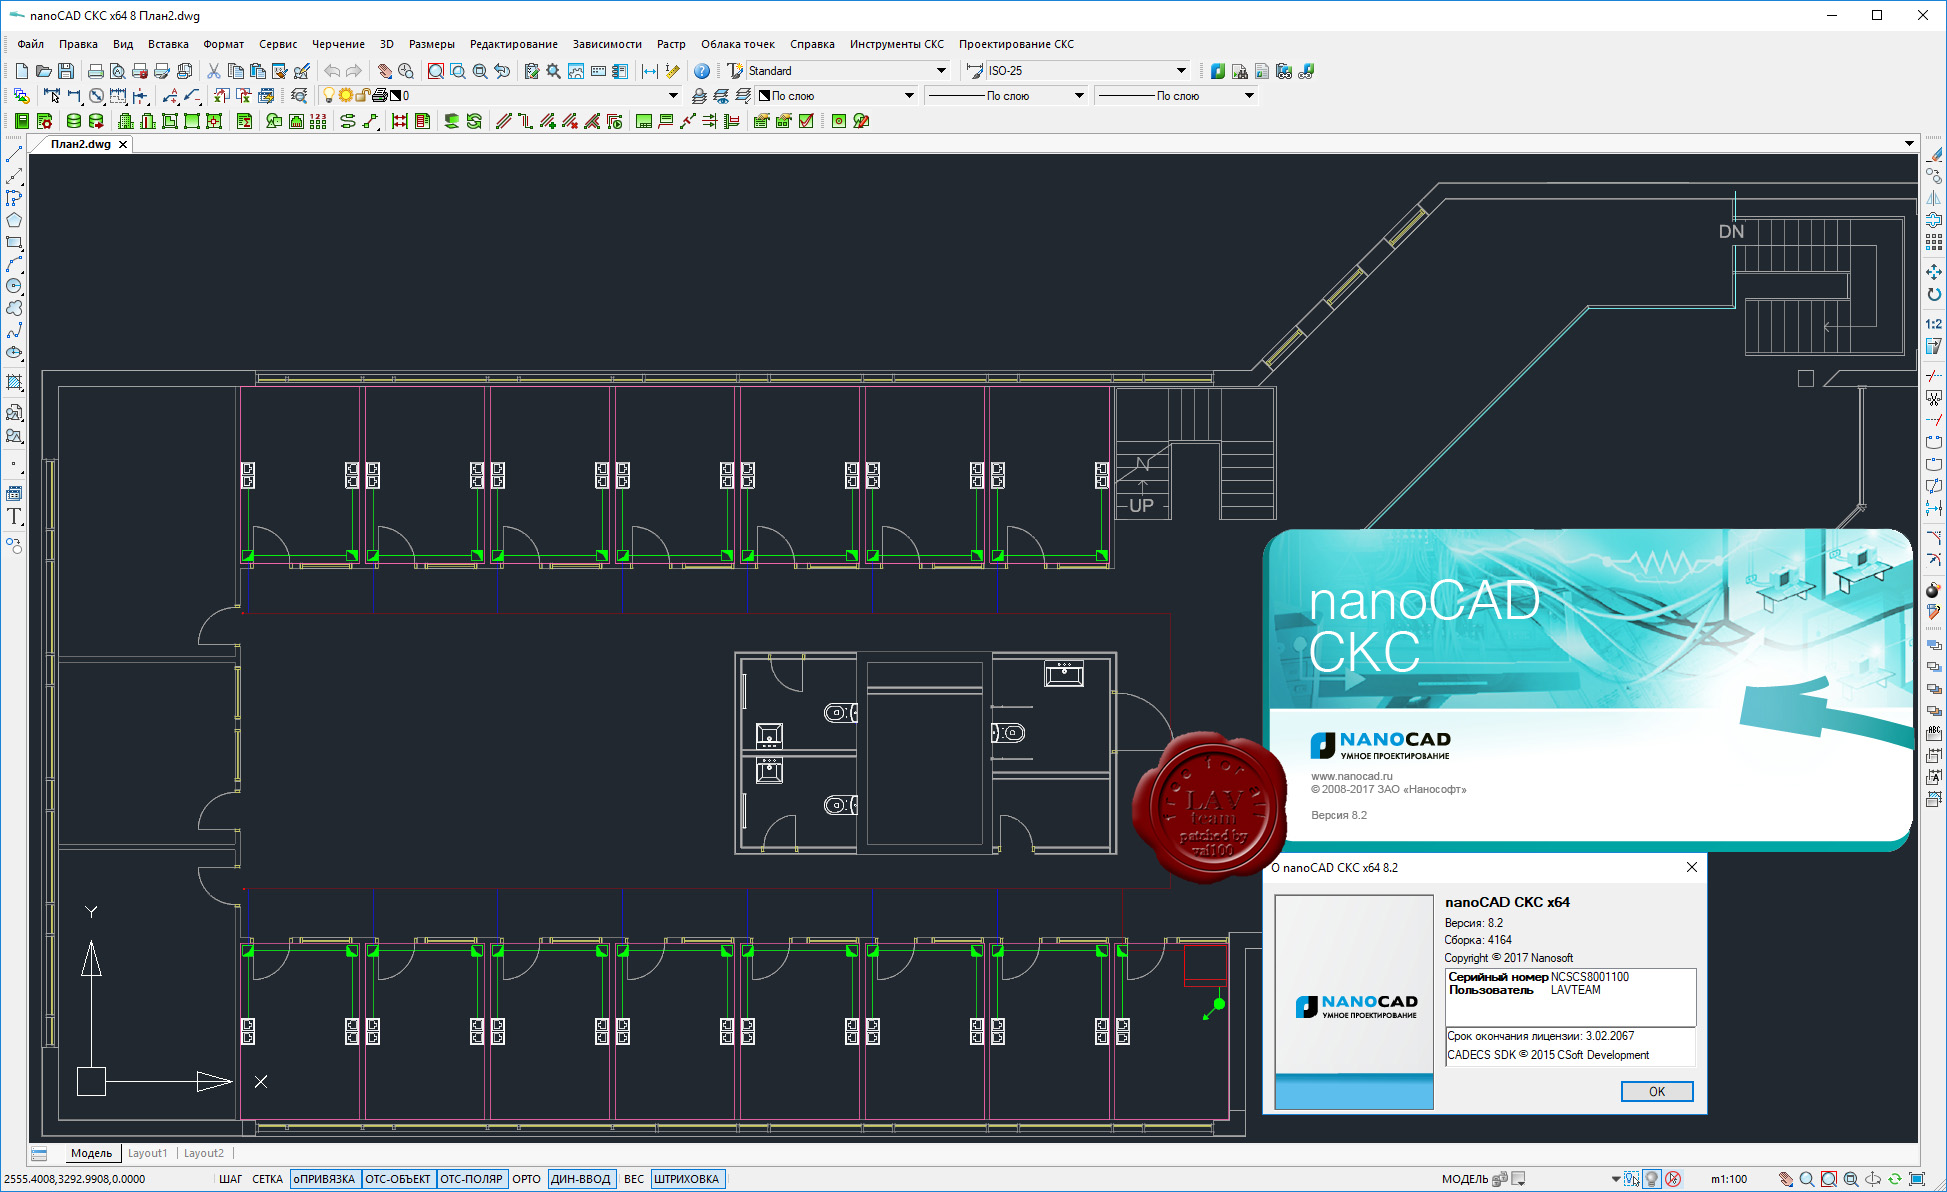Toggle ШТРИХОВКА hatch display

[x=687, y=1179]
